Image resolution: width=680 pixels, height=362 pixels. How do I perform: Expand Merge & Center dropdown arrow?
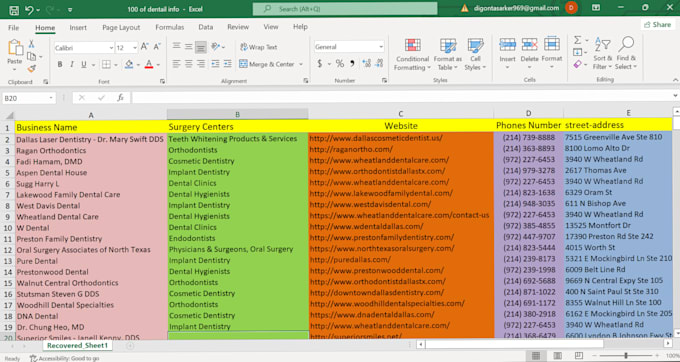coord(301,64)
